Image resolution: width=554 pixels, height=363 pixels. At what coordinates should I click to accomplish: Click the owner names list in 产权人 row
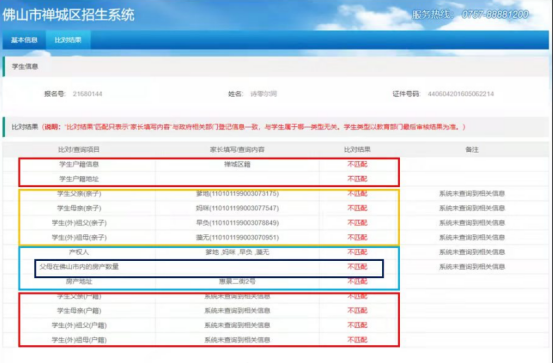coord(237,252)
